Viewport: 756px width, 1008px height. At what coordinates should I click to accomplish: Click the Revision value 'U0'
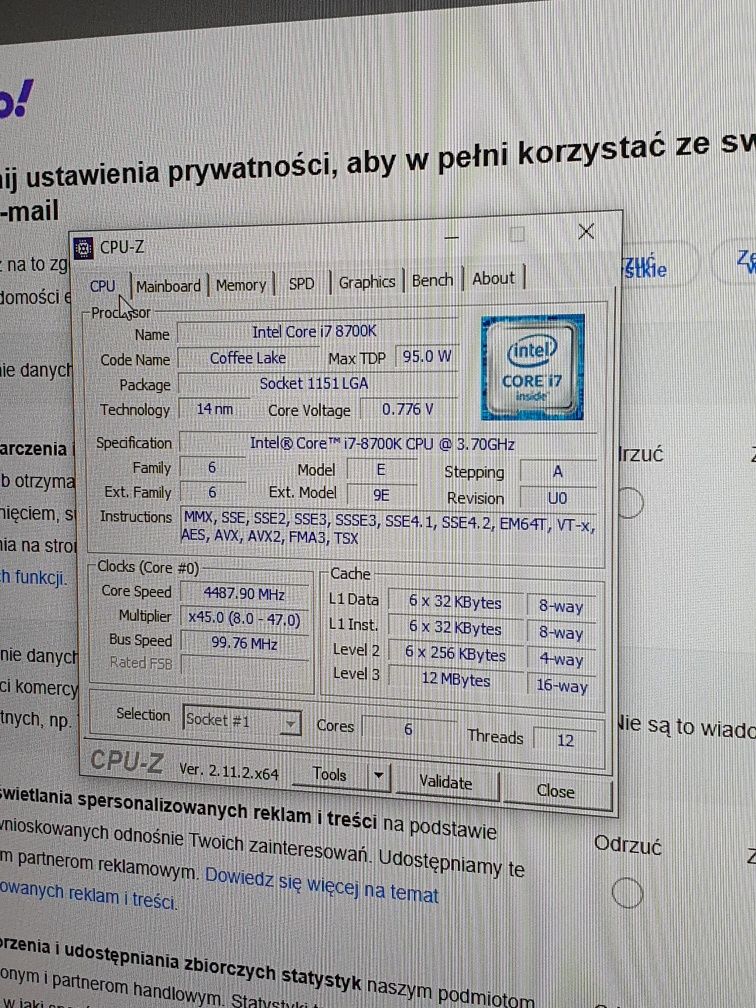(x=557, y=498)
